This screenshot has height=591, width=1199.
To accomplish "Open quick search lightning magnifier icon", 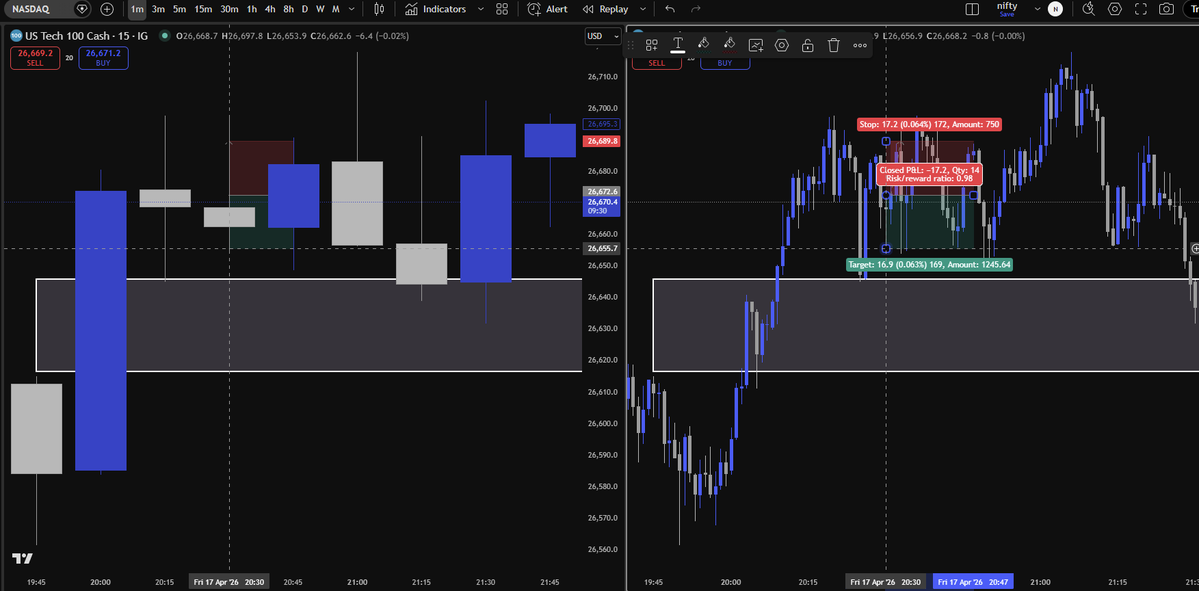I will point(1089,9).
